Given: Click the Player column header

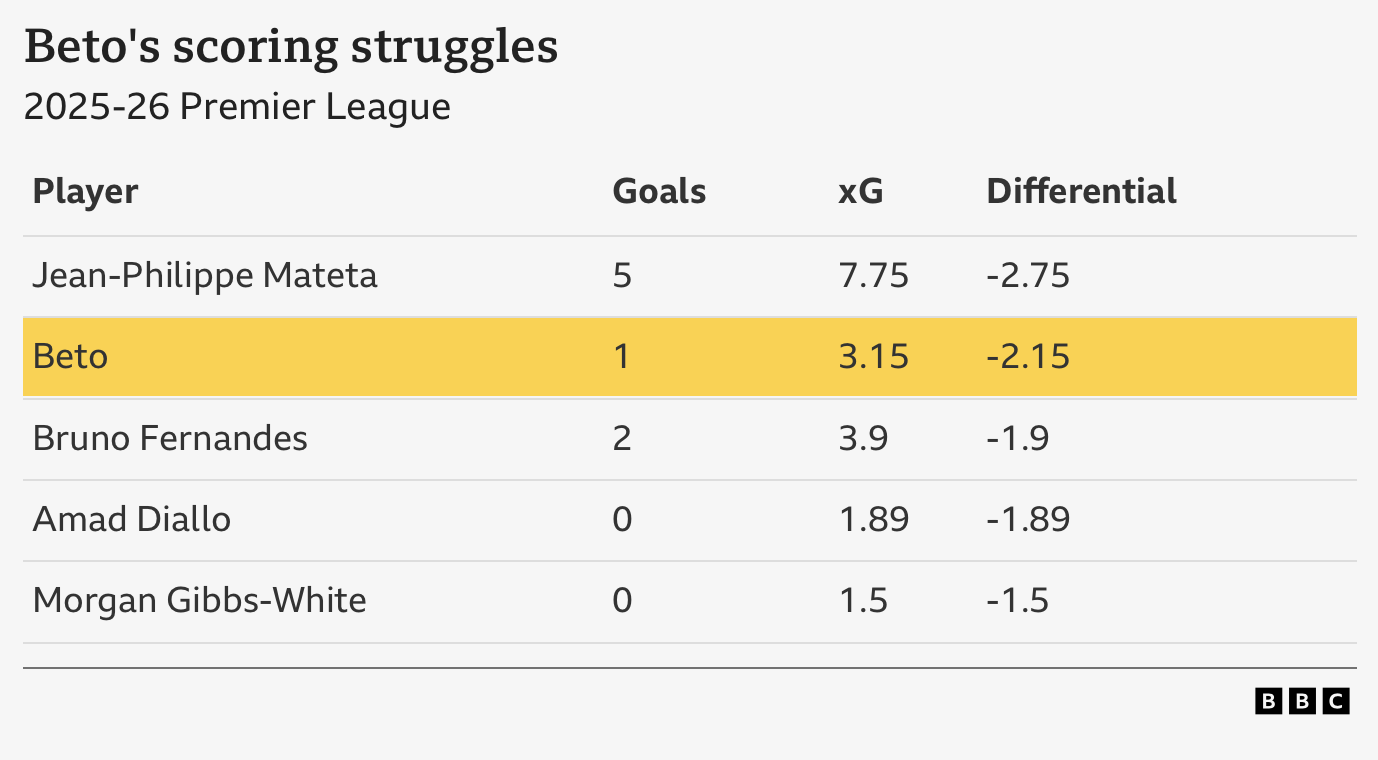Looking at the screenshot, I should (85, 191).
